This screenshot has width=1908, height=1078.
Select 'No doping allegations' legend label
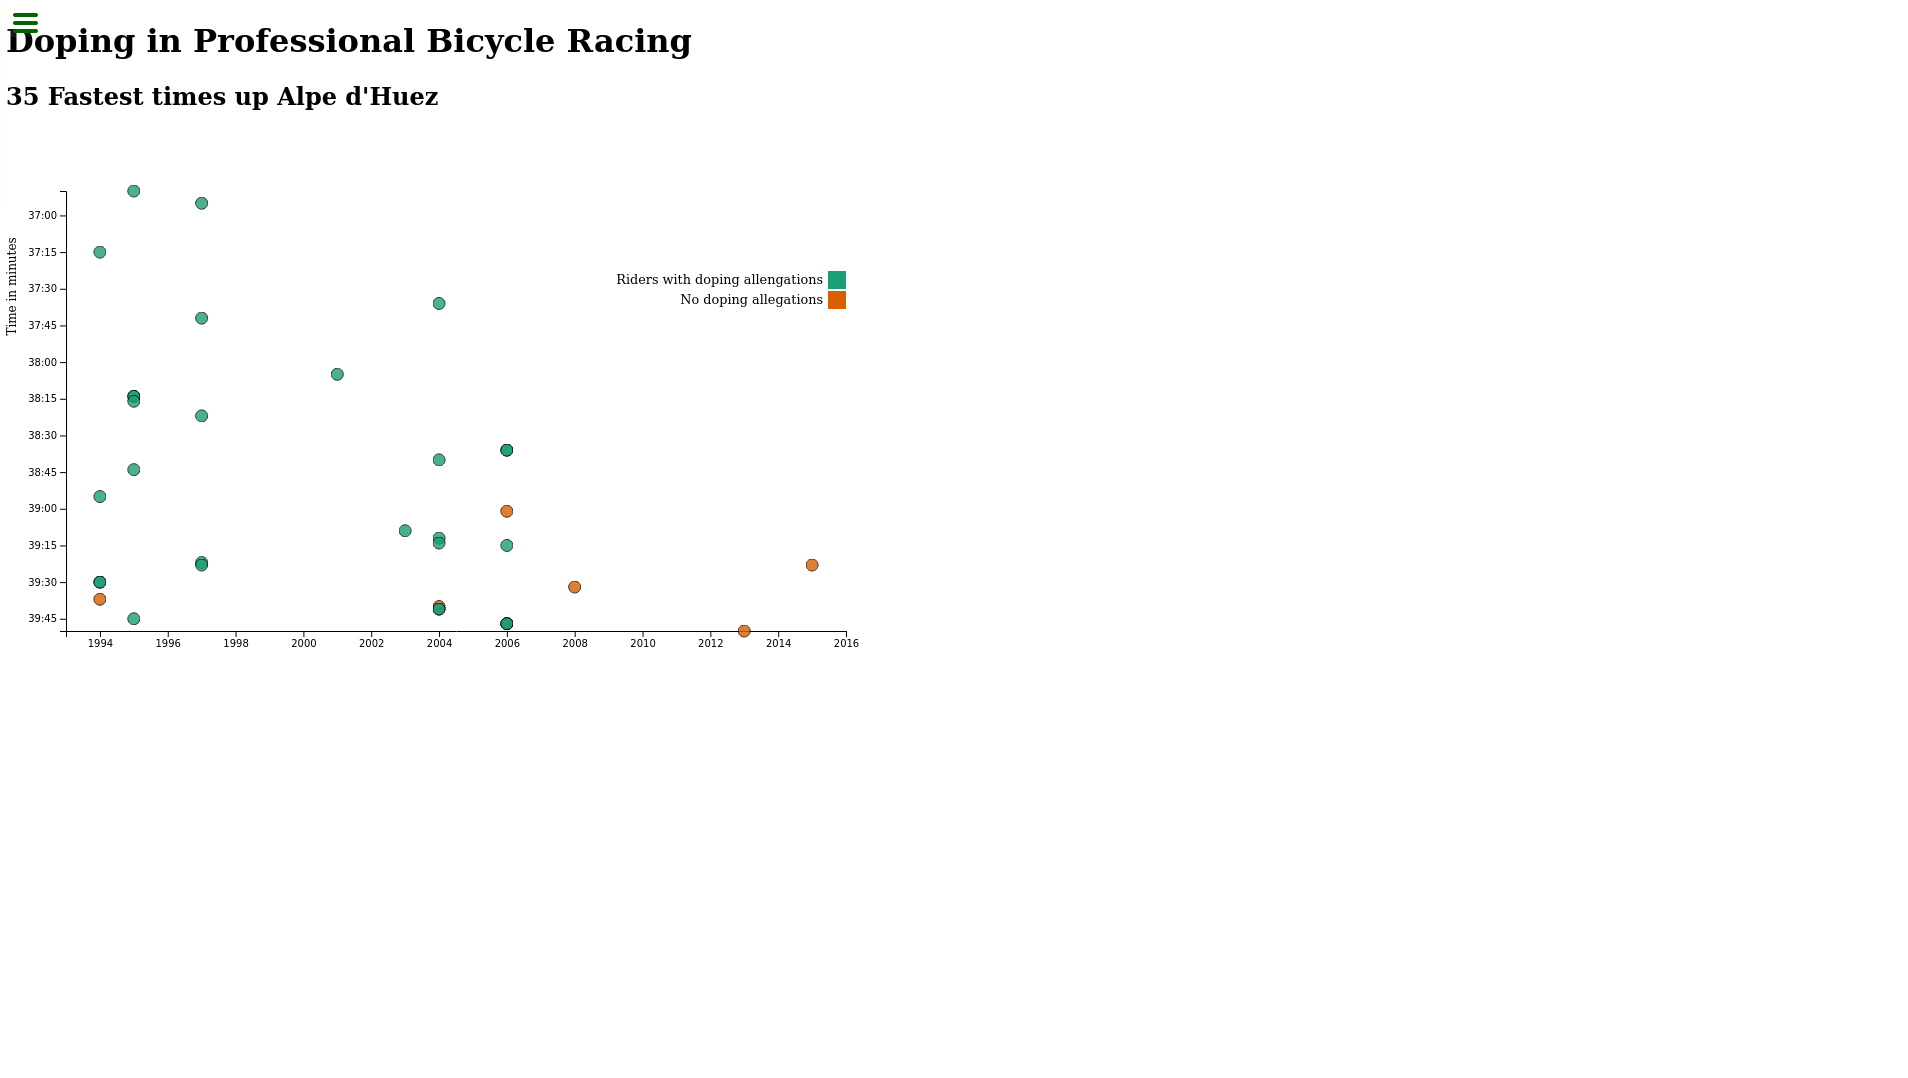(751, 300)
